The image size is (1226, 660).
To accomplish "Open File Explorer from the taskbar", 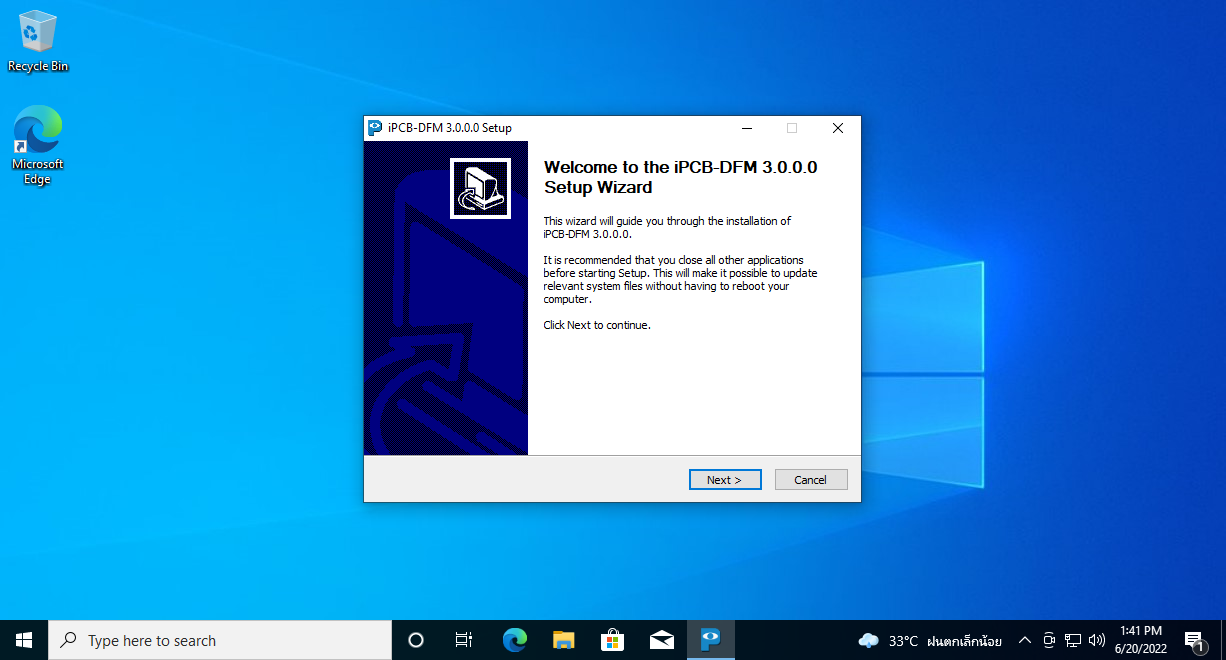I will [564, 640].
